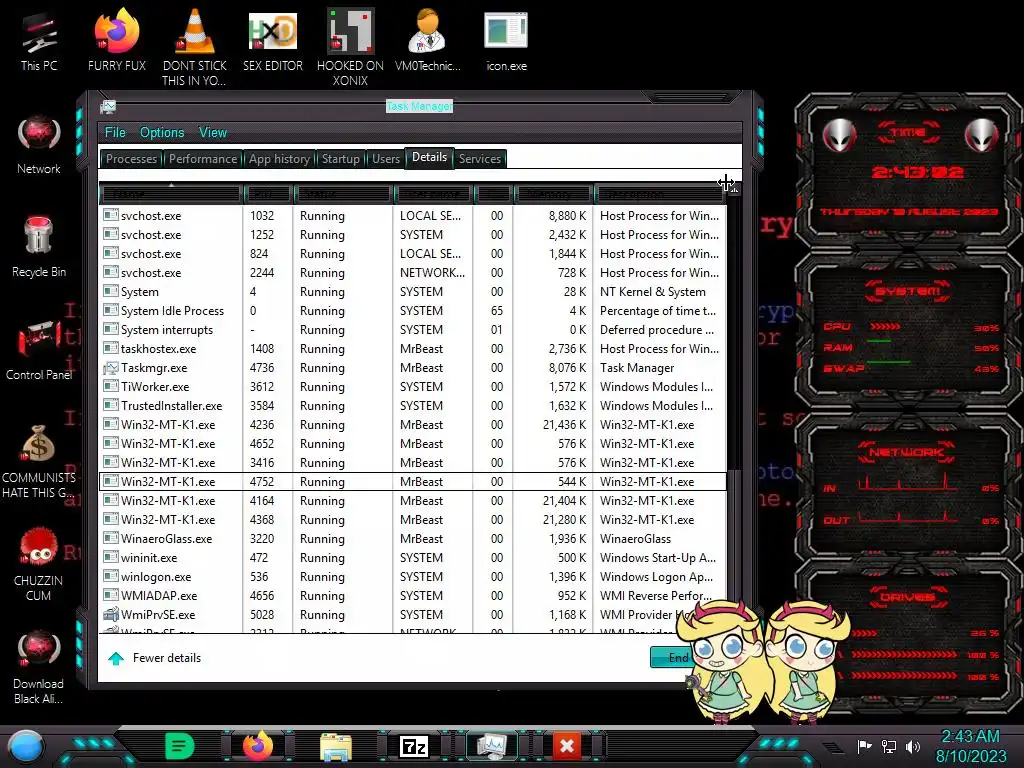Viewport: 1024px width, 768px height.
Task: Open the taskbar clock showing 2:43 AM
Action: pyautogui.click(x=970, y=746)
